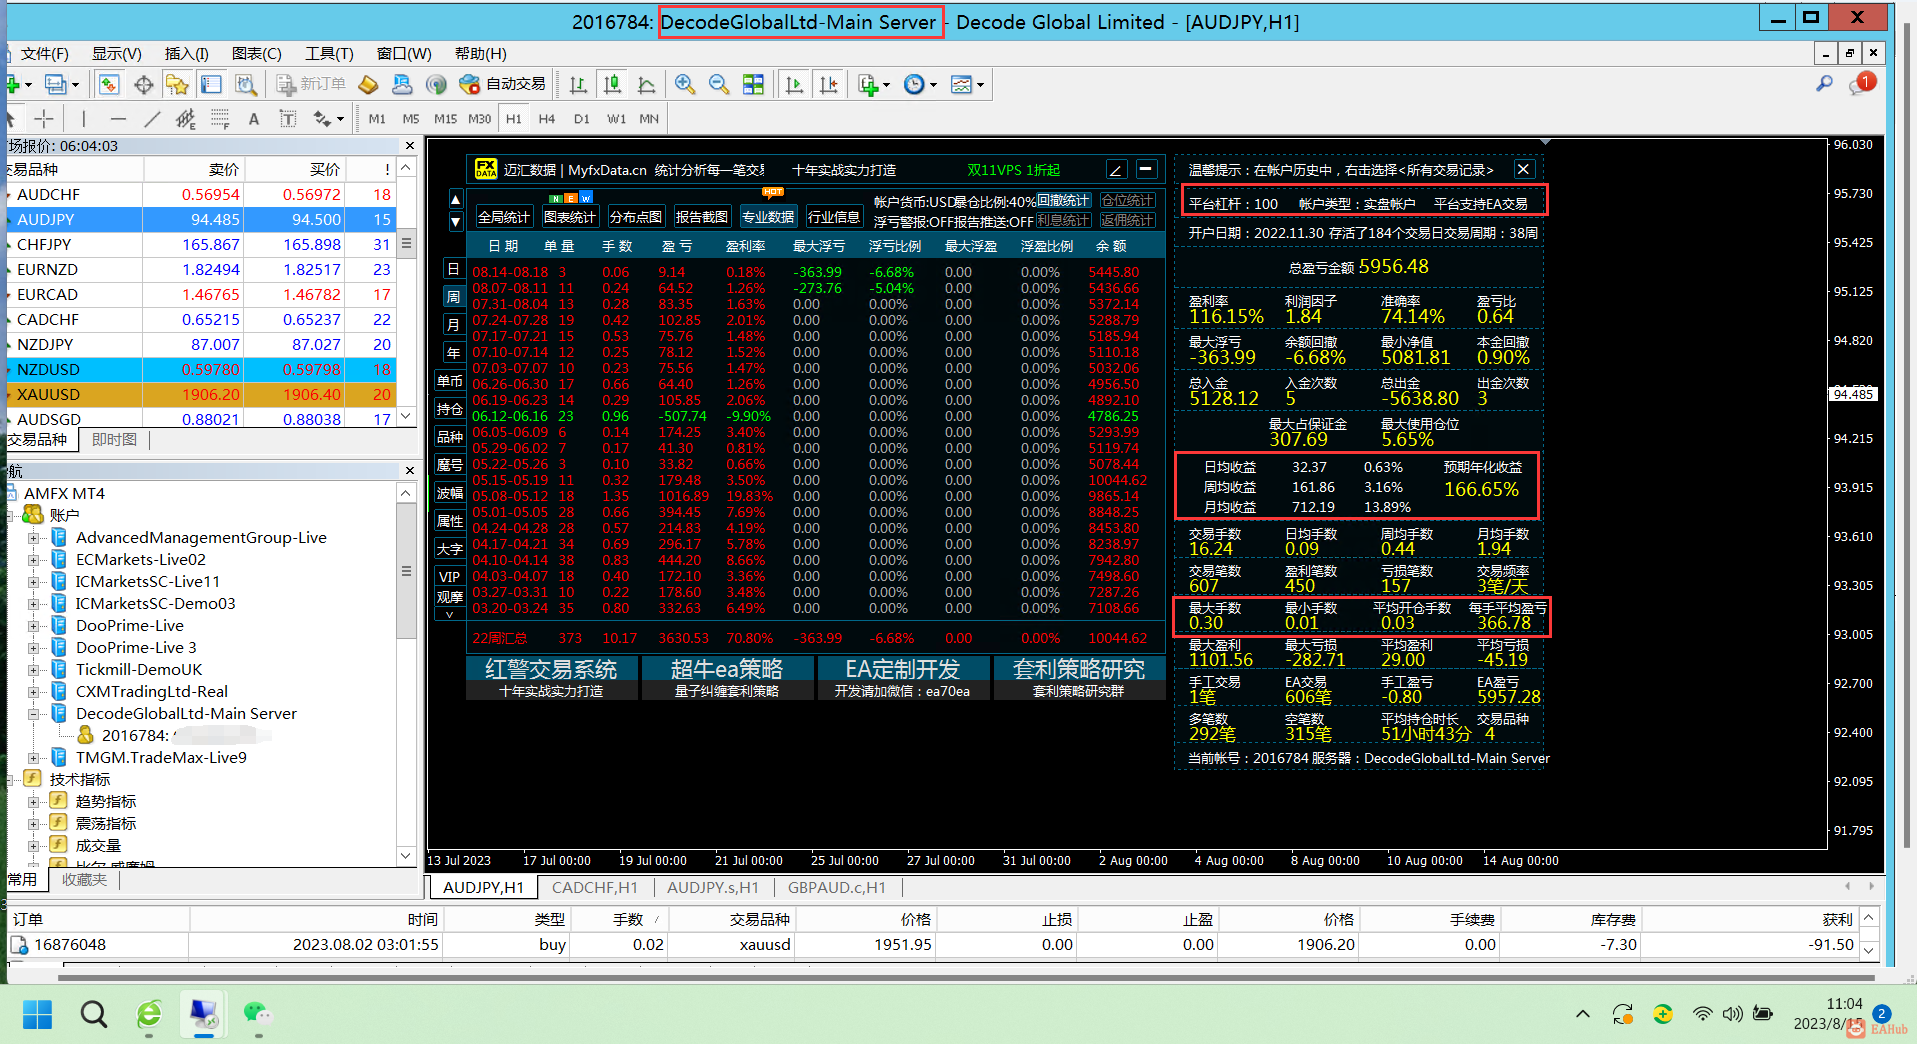The width and height of the screenshot is (1917, 1044).
Task: Collapse the DecodeGlobalLtd-Main Server tree node
Action: [34, 714]
